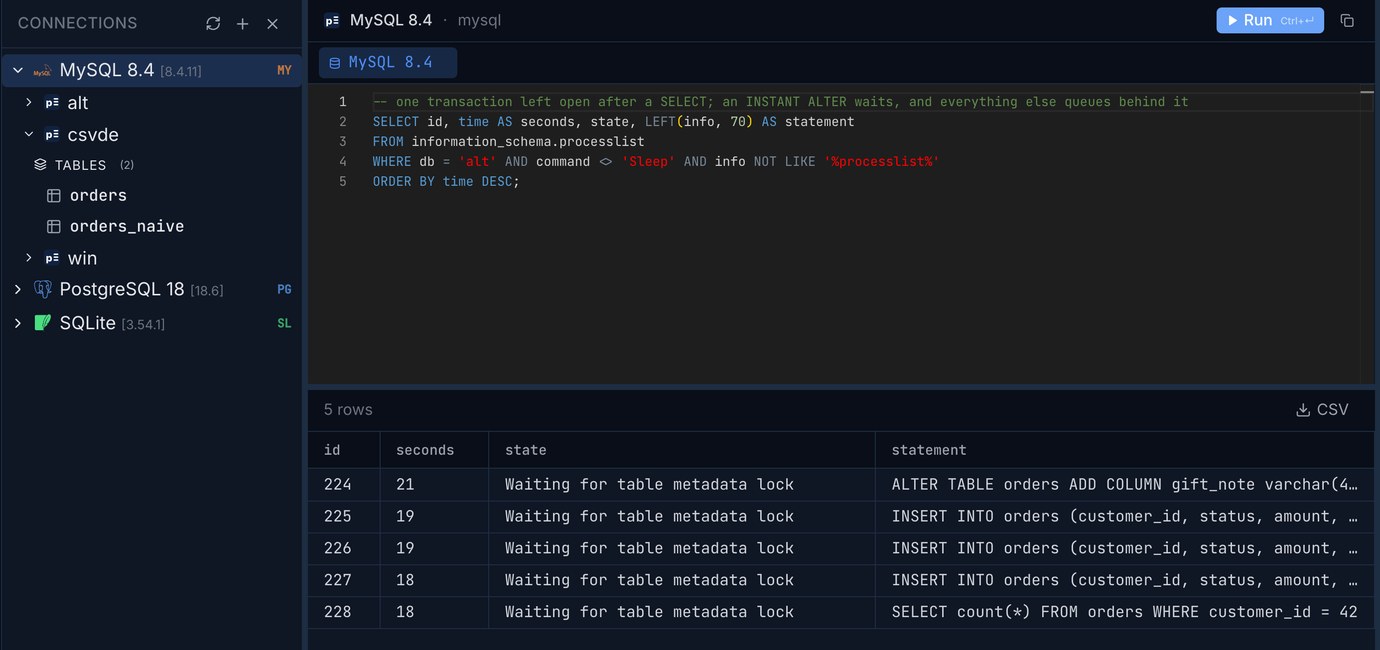Viewport: 1380px width, 650px height.
Task: Click the 21 seconds cell
Action: (434, 484)
